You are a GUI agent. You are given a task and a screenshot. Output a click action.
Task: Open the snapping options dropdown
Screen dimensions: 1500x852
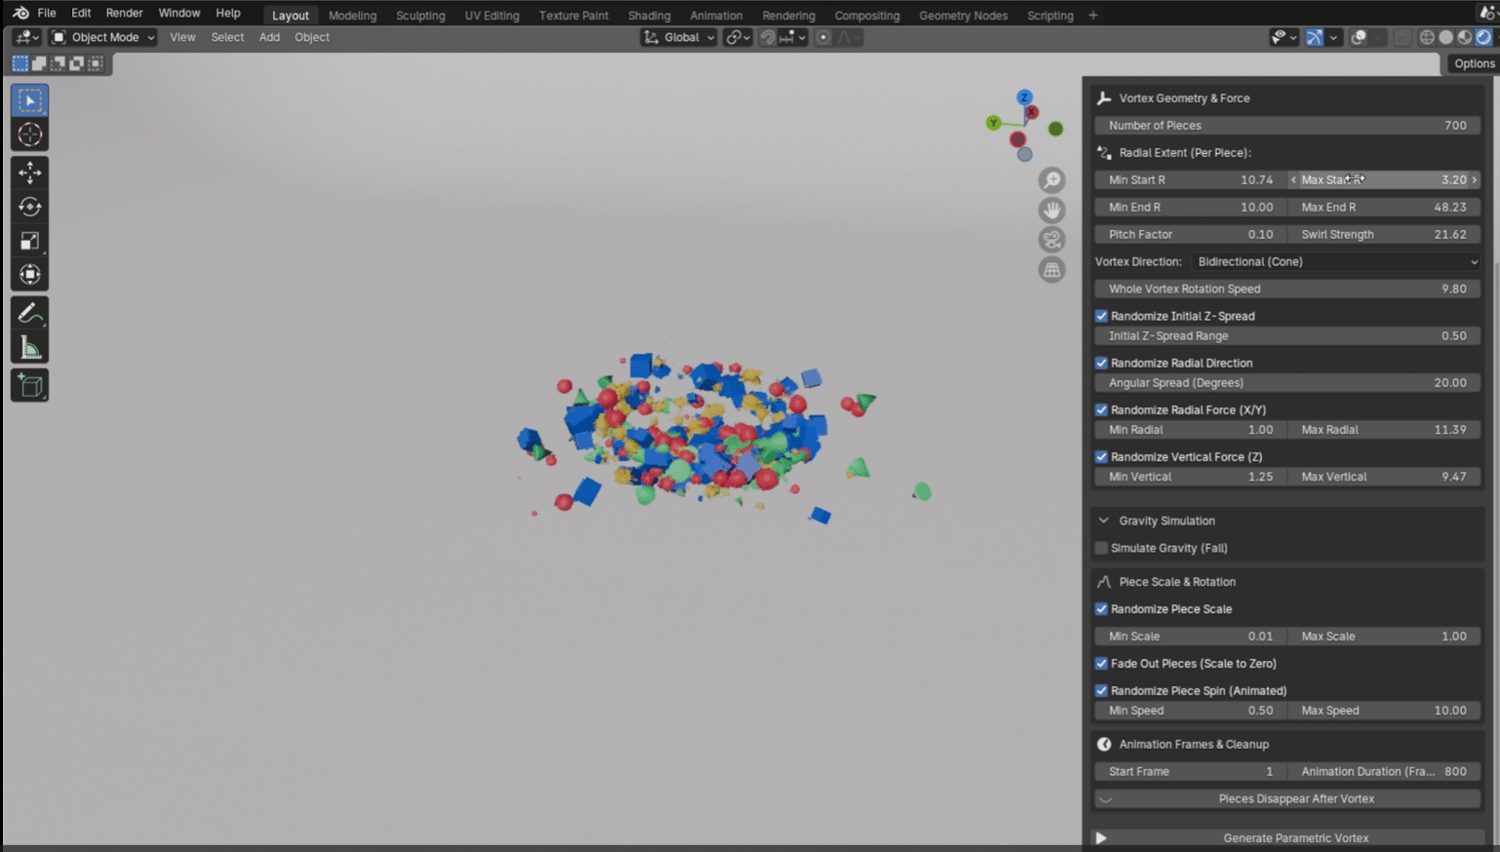click(793, 37)
